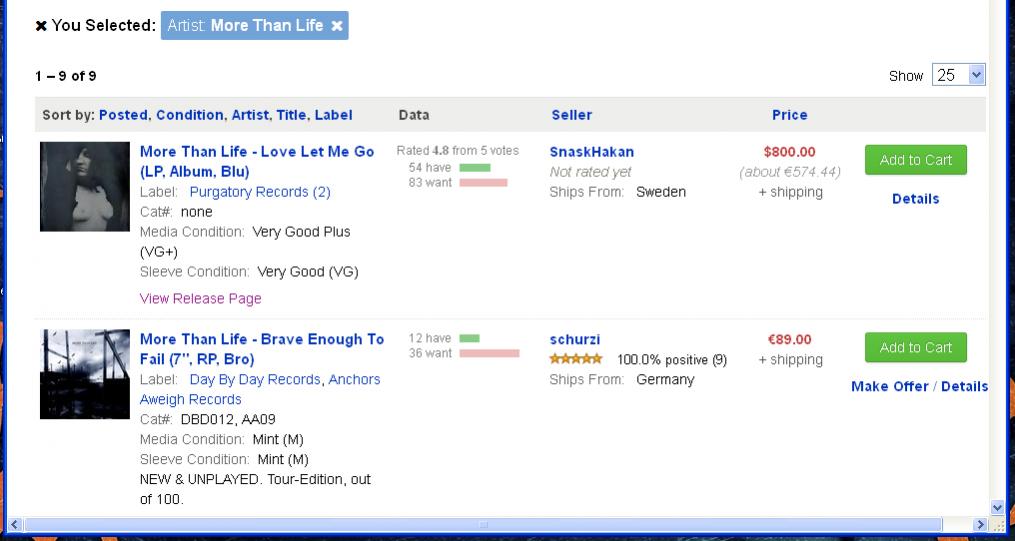Open seller SnaskHakan profile

click(x=592, y=152)
